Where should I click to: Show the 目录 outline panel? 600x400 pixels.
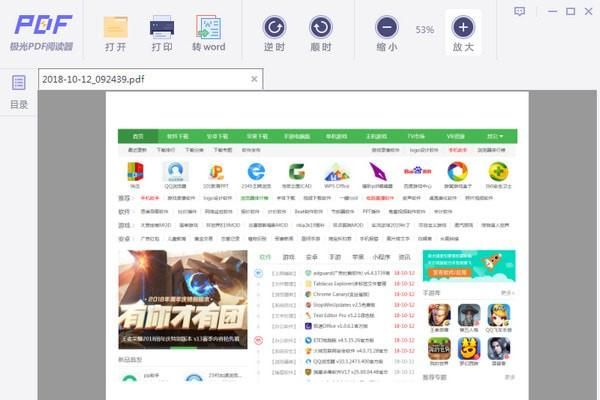(x=19, y=92)
